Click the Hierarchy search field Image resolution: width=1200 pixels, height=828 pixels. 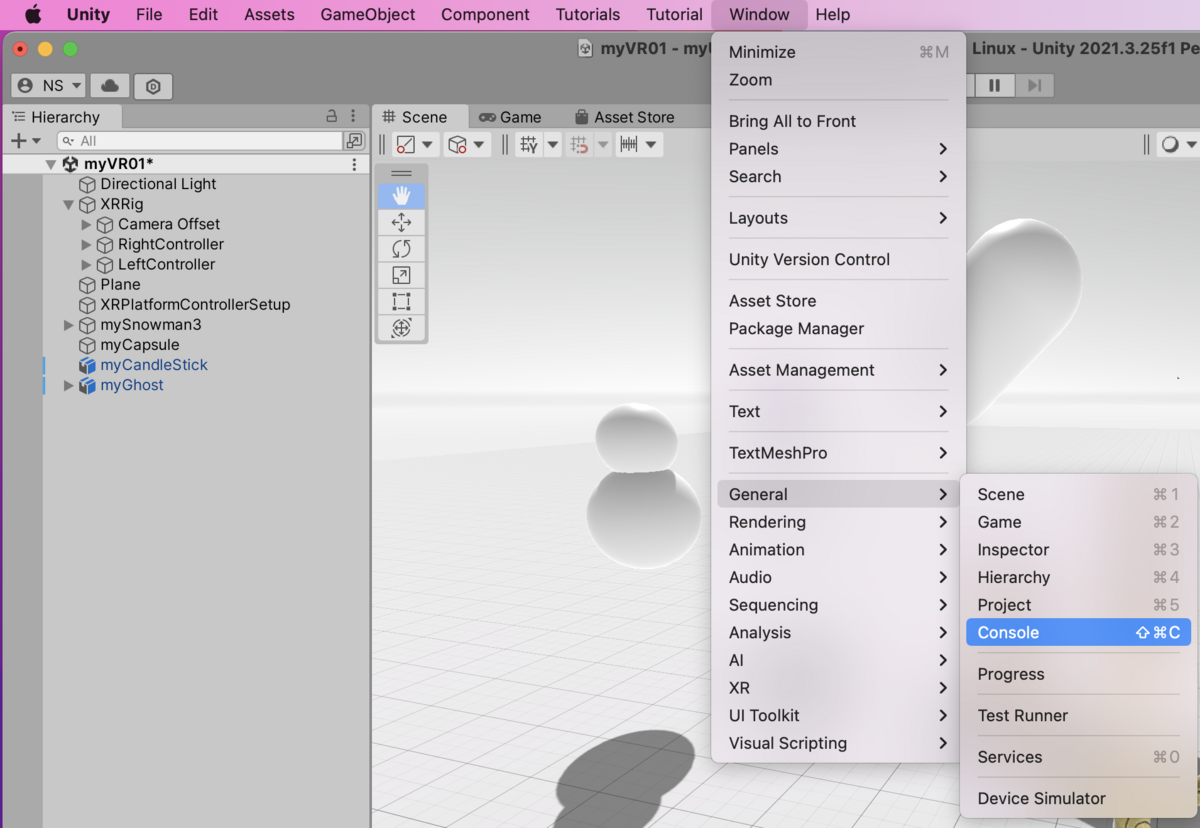(x=200, y=141)
